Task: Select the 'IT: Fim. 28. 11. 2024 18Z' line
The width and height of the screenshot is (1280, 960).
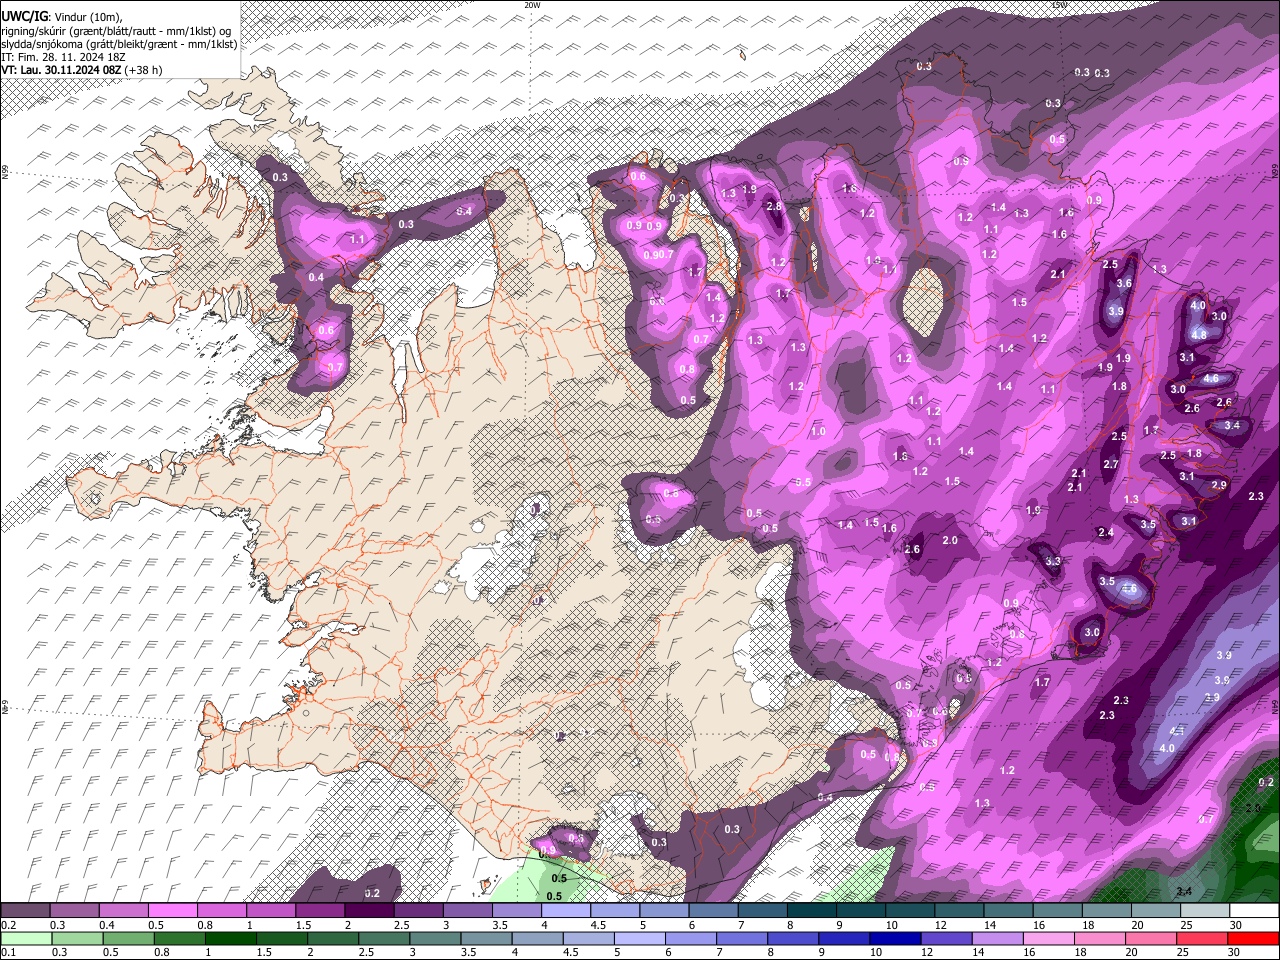Action: (x=64, y=57)
